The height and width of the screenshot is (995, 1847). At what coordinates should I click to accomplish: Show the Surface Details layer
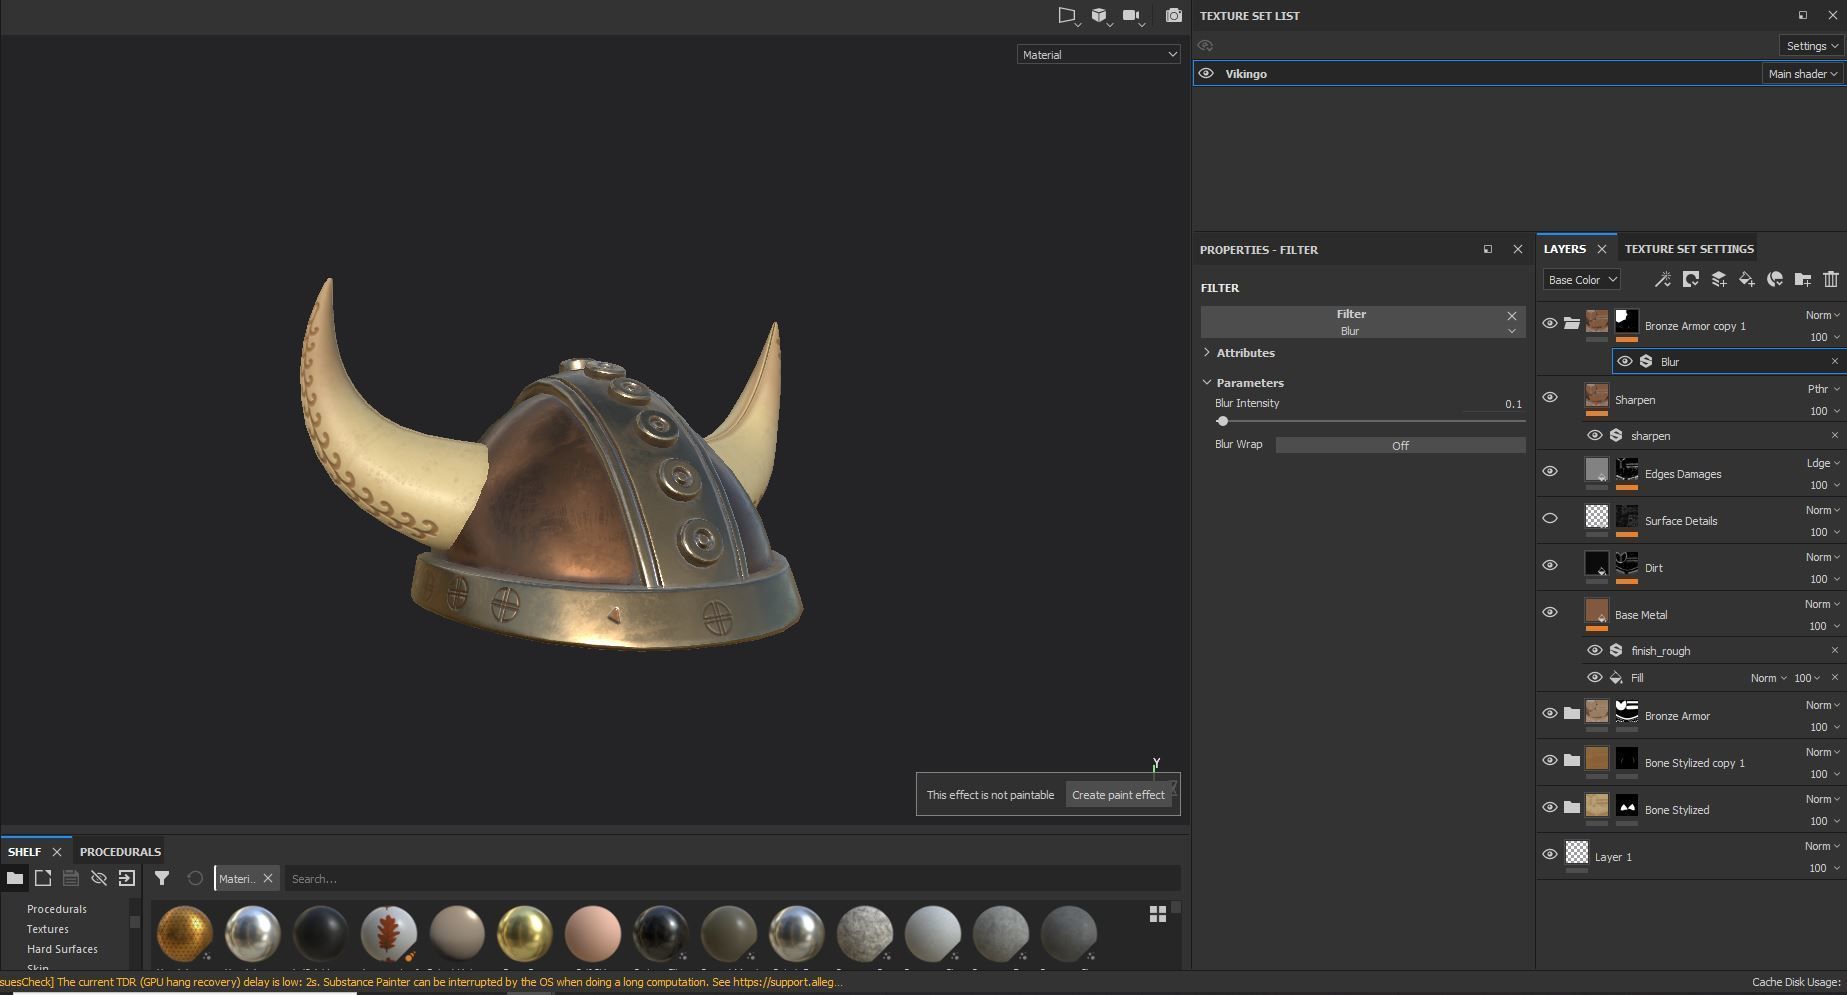pos(1550,518)
